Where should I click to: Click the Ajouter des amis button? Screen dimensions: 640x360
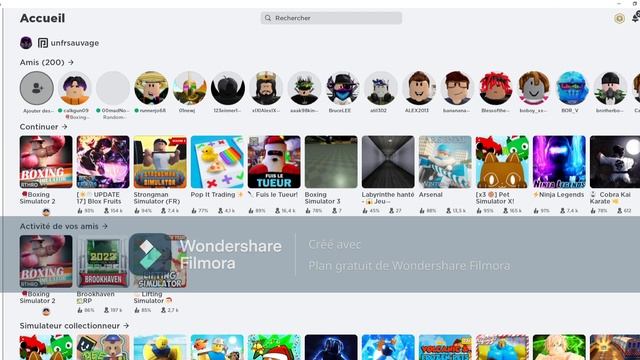coord(37,88)
